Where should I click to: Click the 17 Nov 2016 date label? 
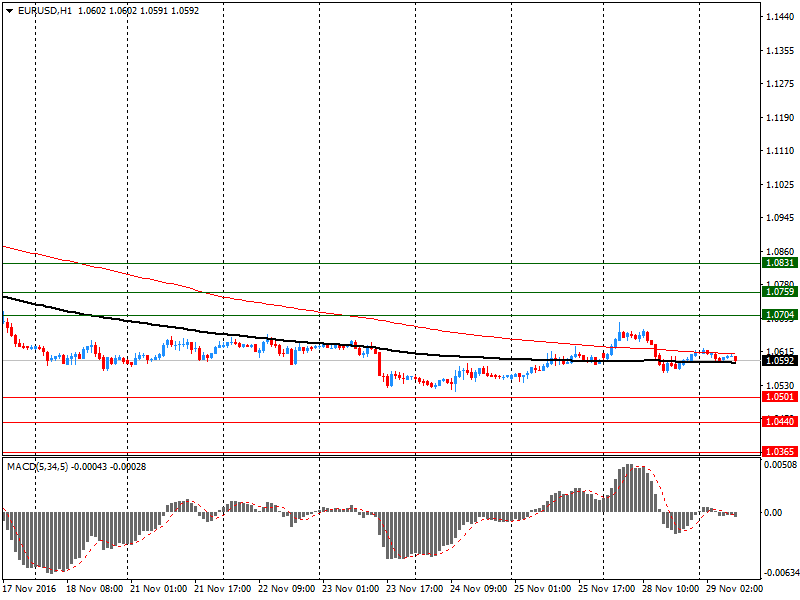[30, 589]
